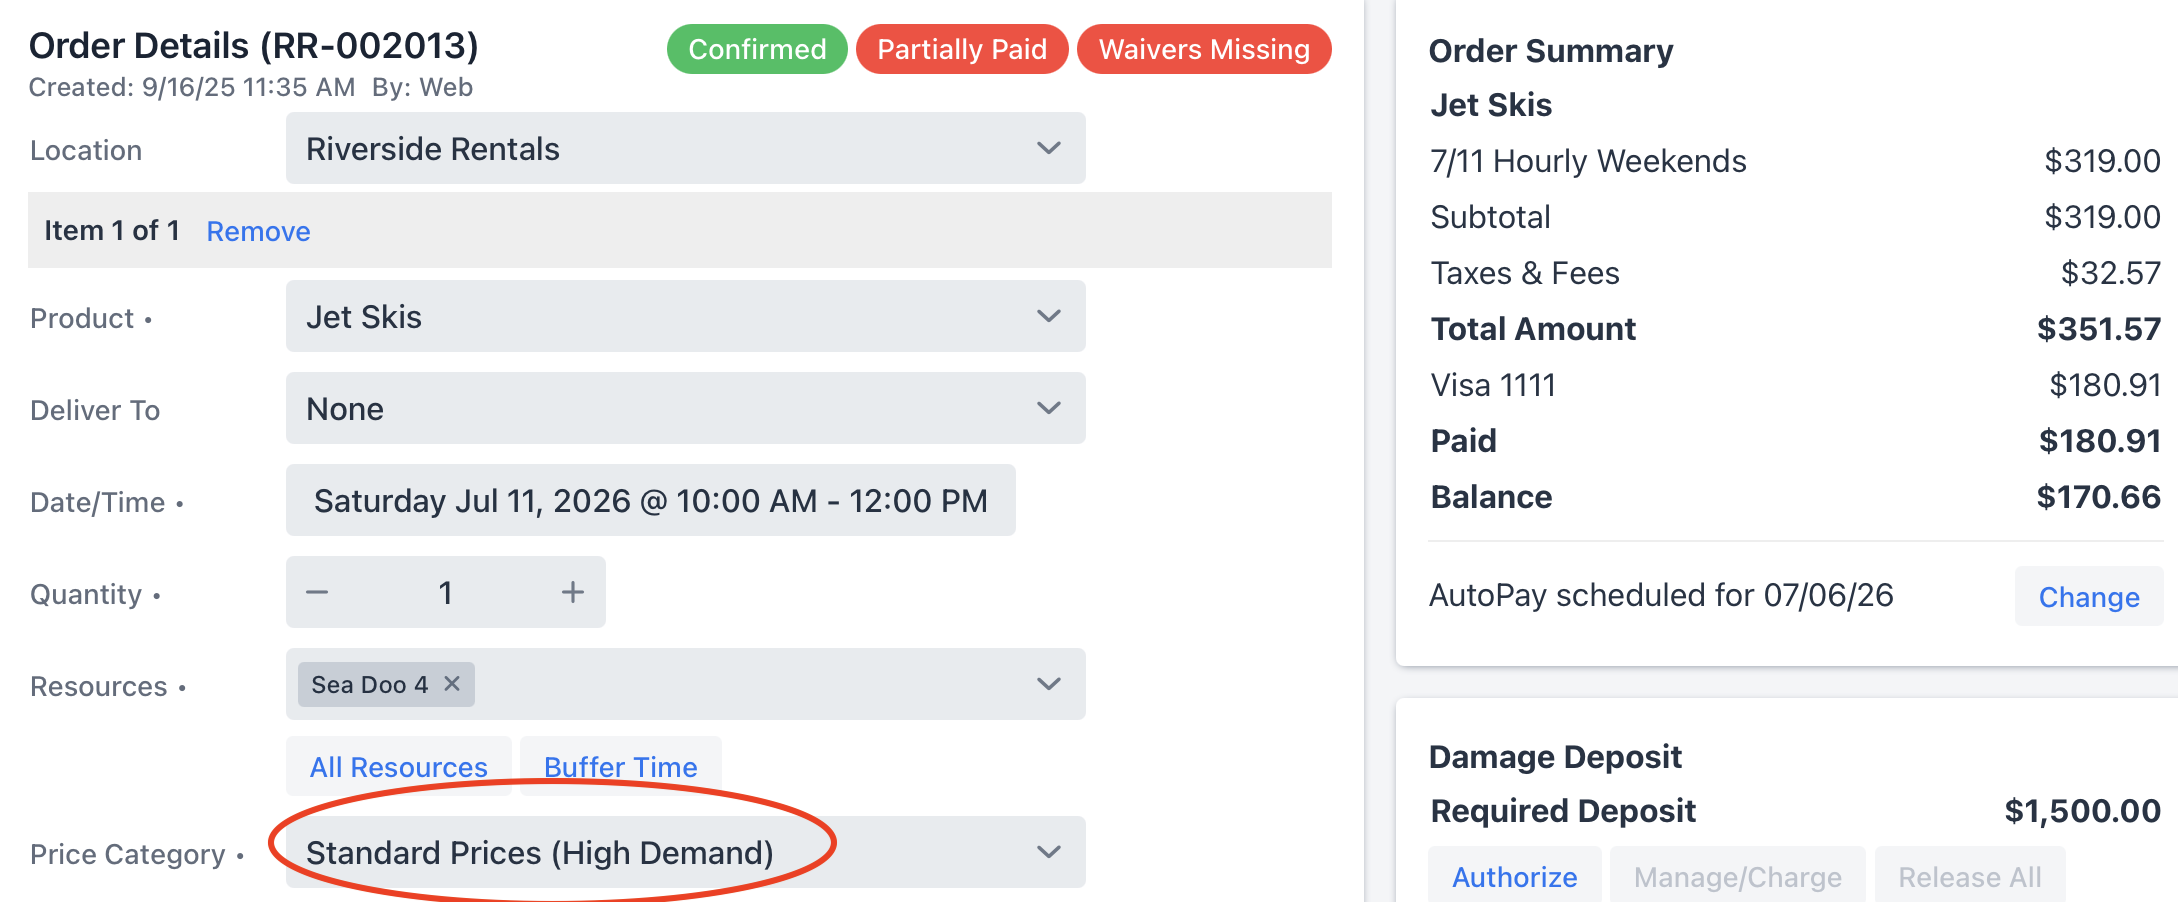
Task: Click the Order Details (RR-002013) heading
Action: (x=254, y=45)
